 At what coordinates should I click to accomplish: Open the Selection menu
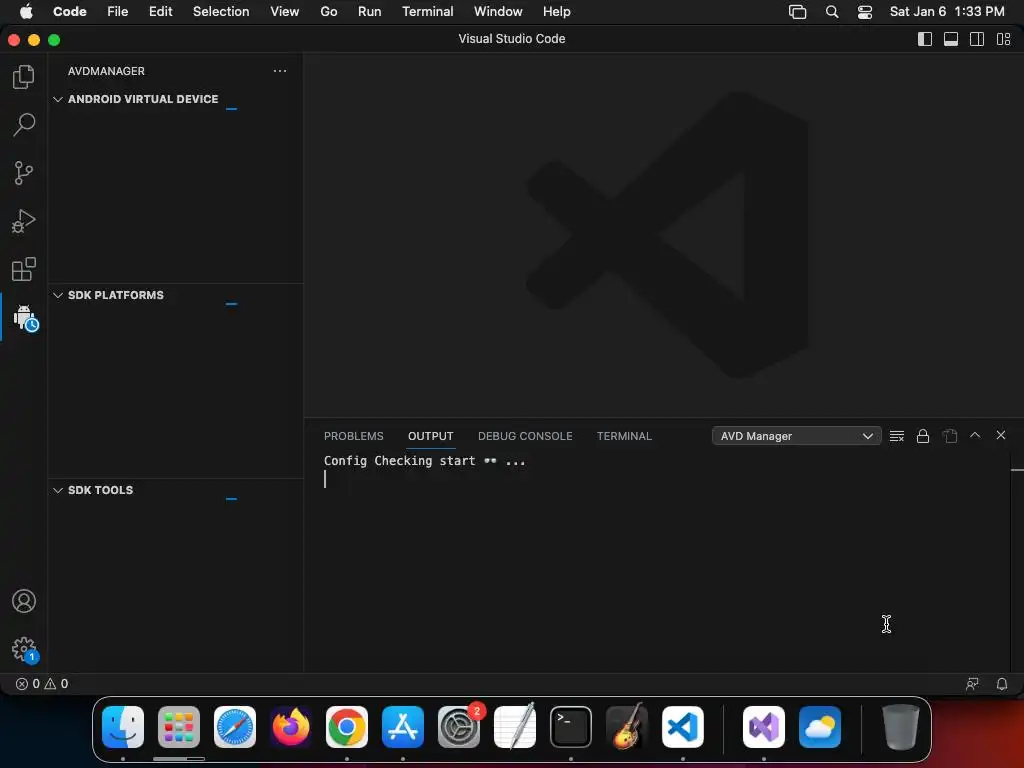pyautogui.click(x=221, y=11)
